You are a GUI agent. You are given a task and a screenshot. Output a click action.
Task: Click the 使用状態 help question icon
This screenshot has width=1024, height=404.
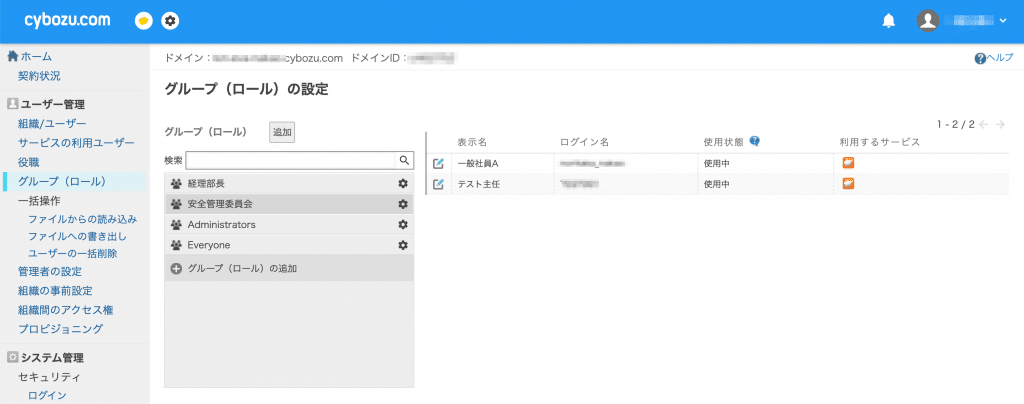coord(754,141)
